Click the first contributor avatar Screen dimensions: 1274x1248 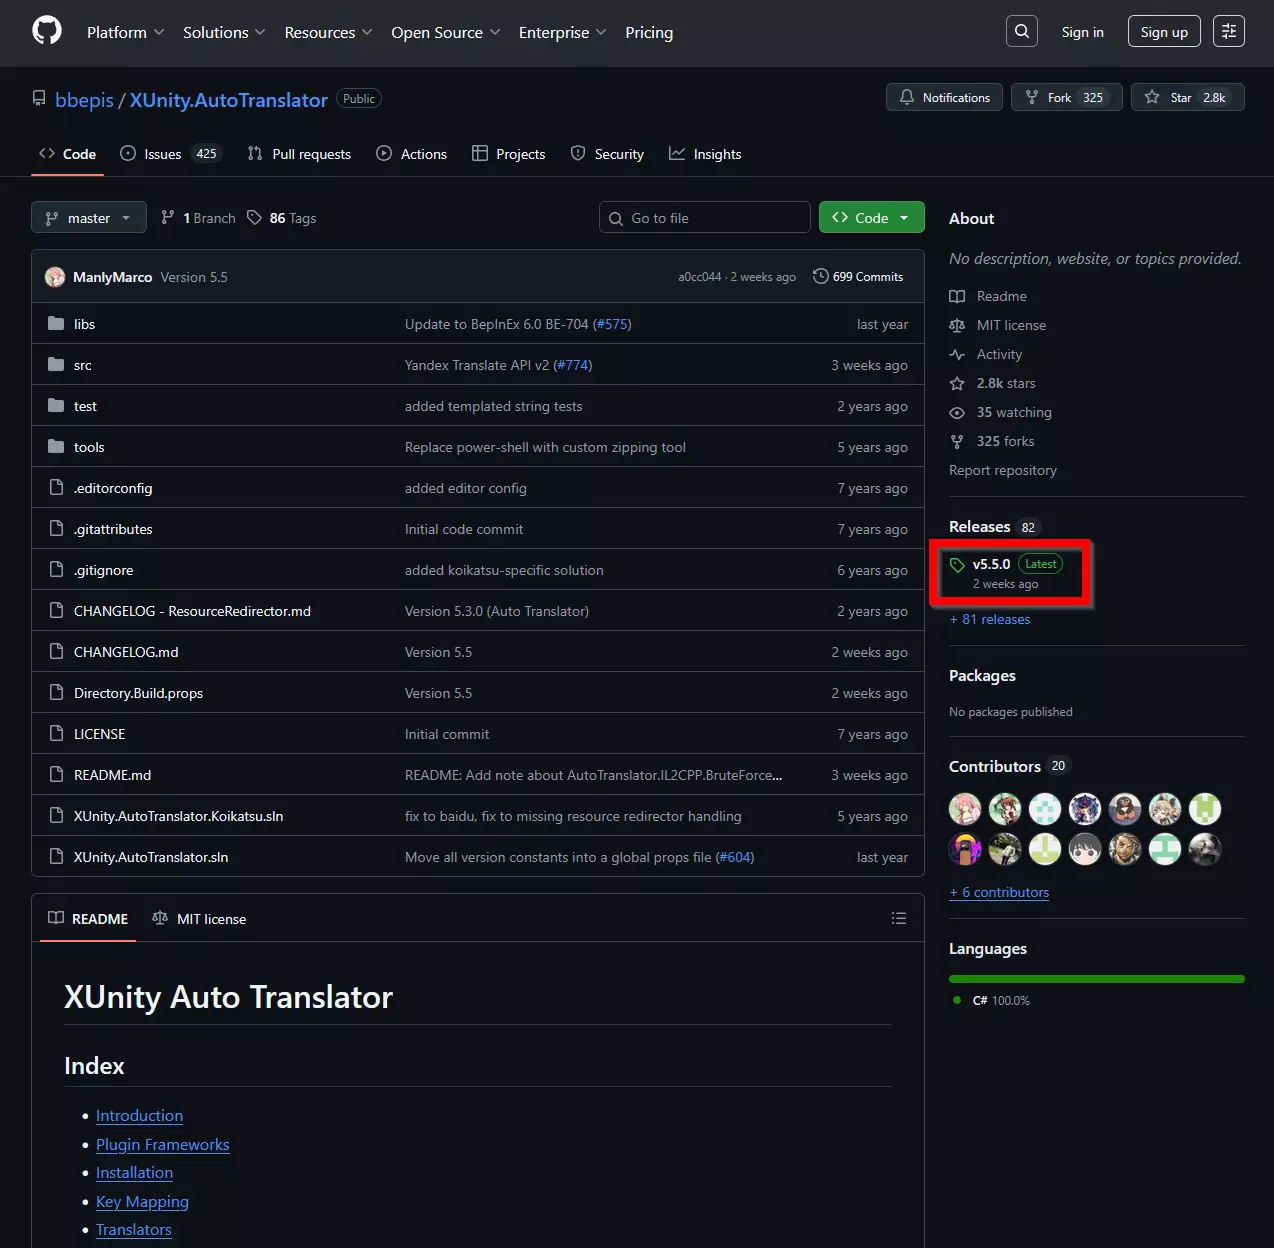pyautogui.click(x=965, y=808)
